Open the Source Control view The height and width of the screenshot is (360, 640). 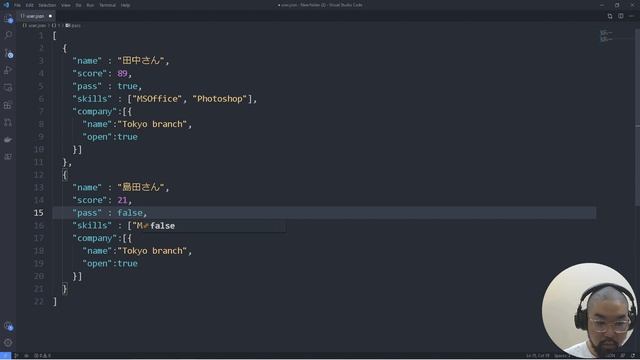tap(8, 53)
